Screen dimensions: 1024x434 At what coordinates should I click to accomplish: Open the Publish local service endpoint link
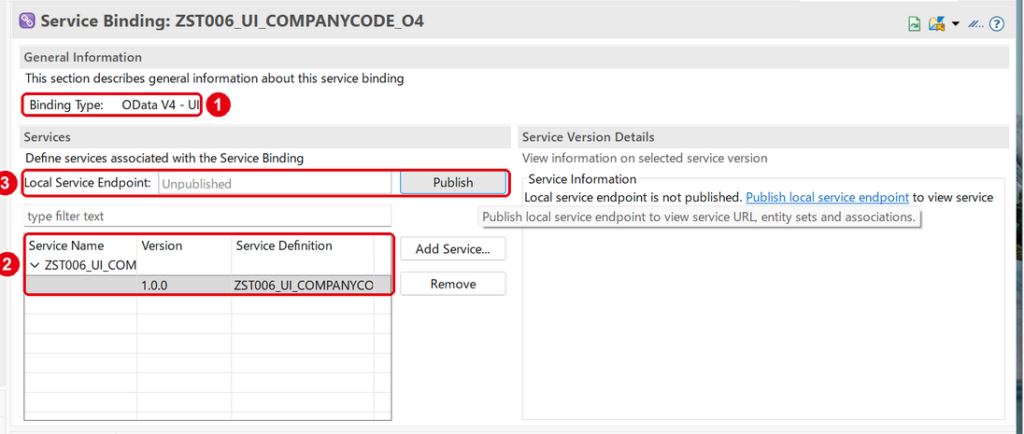(x=827, y=196)
